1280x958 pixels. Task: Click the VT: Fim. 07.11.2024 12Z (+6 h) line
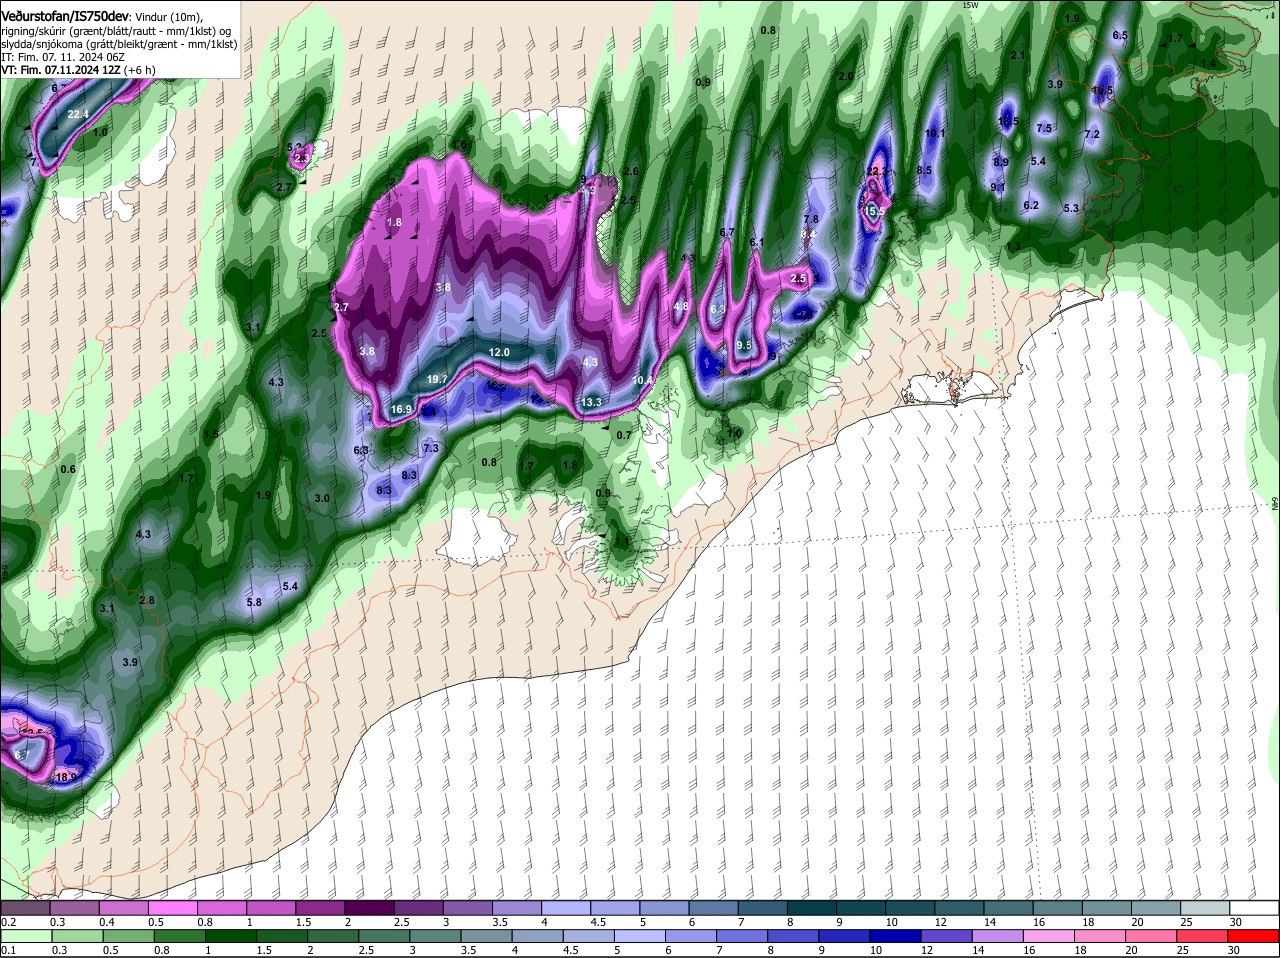(78, 70)
